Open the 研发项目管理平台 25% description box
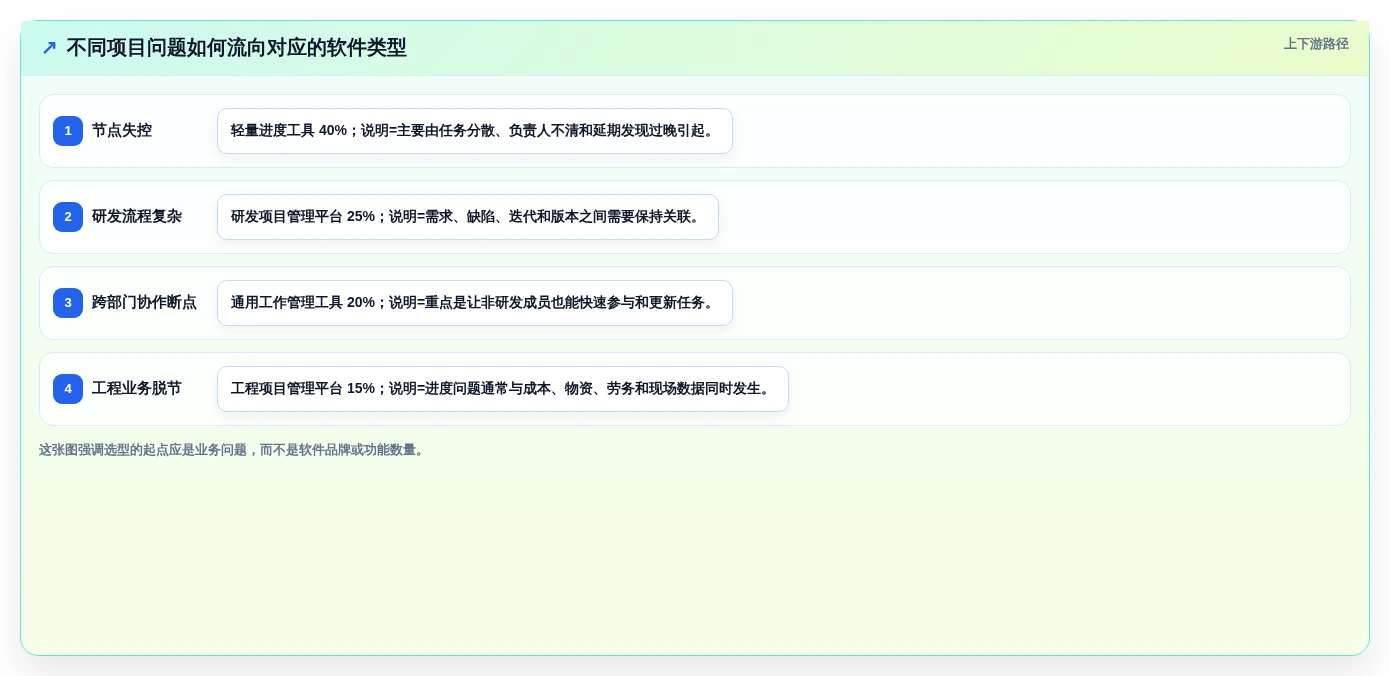Image resolution: width=1390 pixels, height=676 pixels. (x=468, y=217)
